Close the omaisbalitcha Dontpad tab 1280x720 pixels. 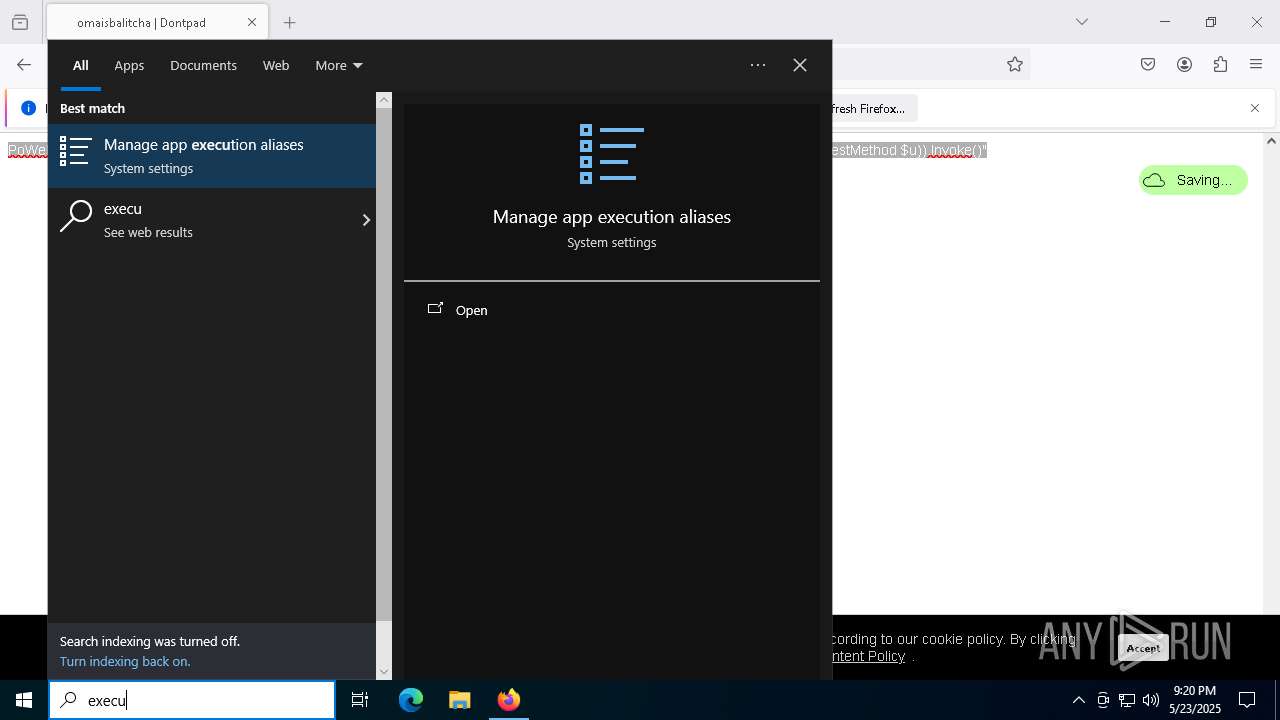pyautogui.click(x=252, y=22)
